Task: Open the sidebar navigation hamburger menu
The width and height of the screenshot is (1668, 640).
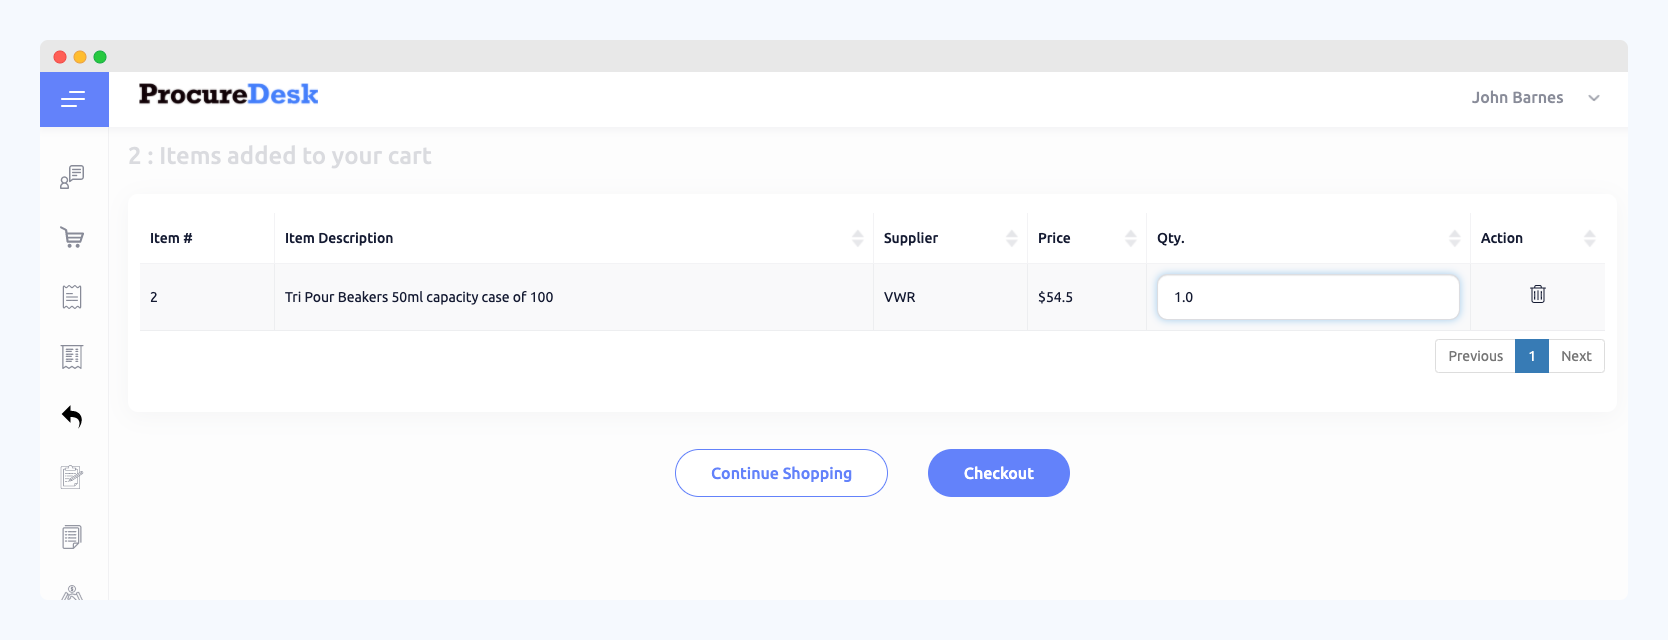Action: coord(74,99)
